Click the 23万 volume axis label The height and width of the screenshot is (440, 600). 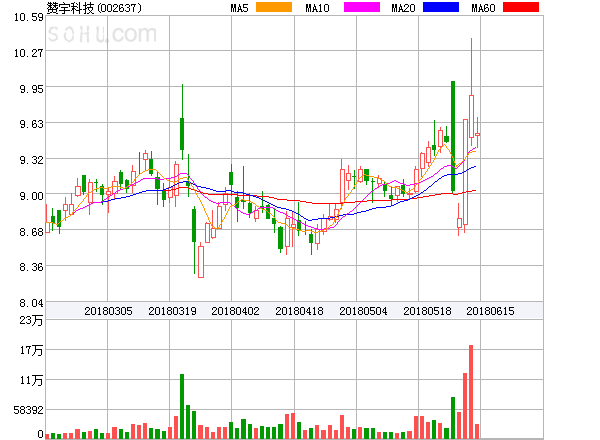[31, 320]
